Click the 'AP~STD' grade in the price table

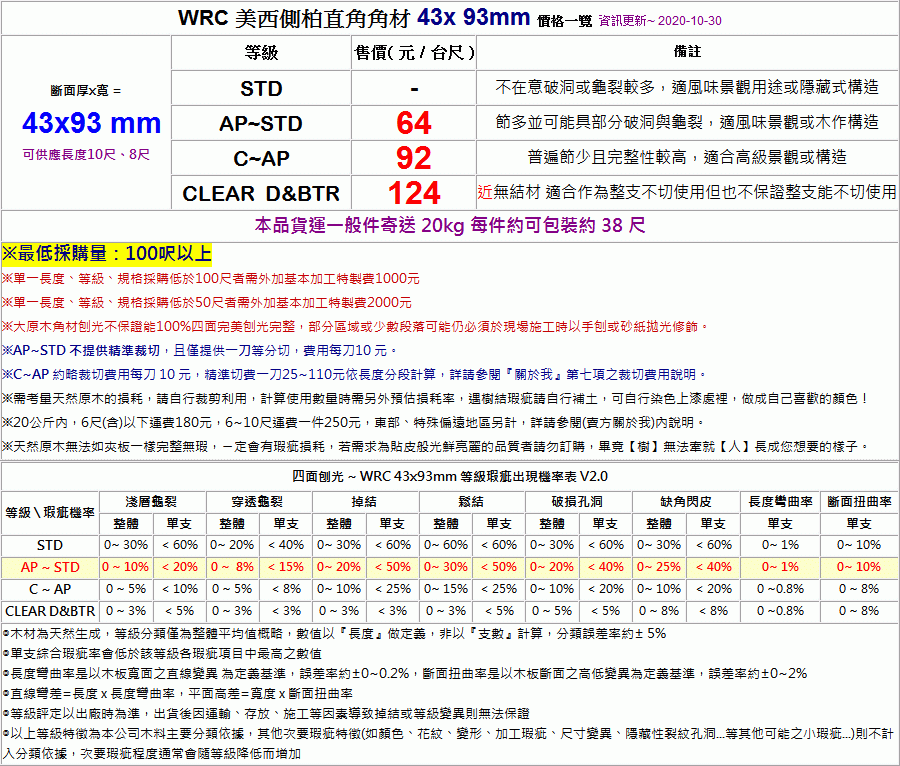[261, 123]
